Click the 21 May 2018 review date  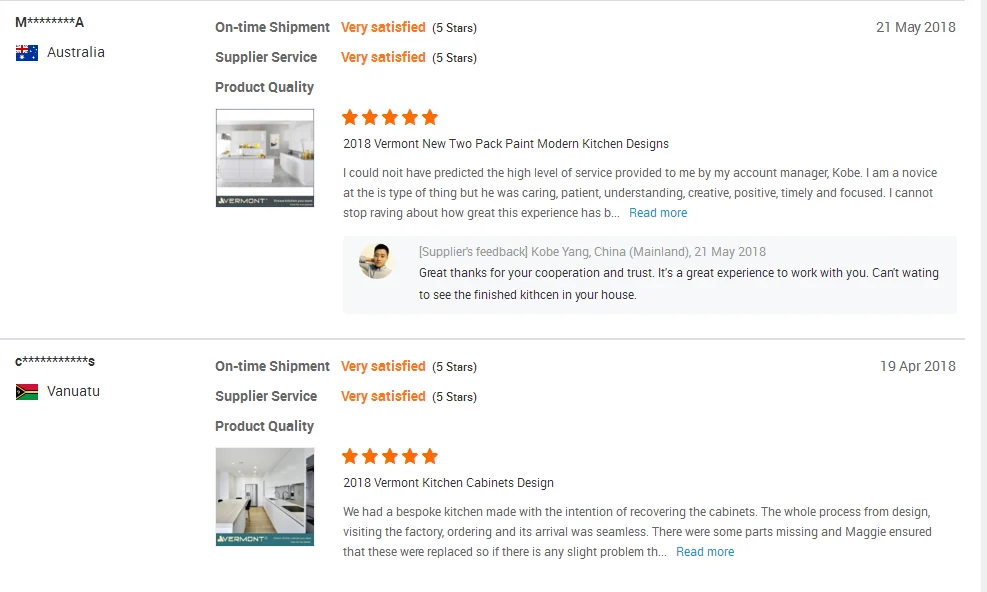[915, 27]
